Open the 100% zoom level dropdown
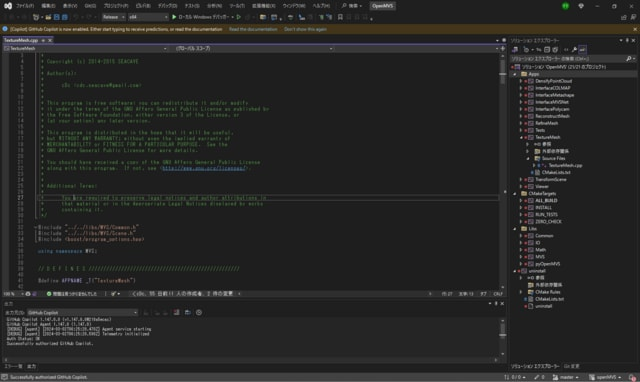The height and width of the screenshot is (382, 640). tap(13, 294)
